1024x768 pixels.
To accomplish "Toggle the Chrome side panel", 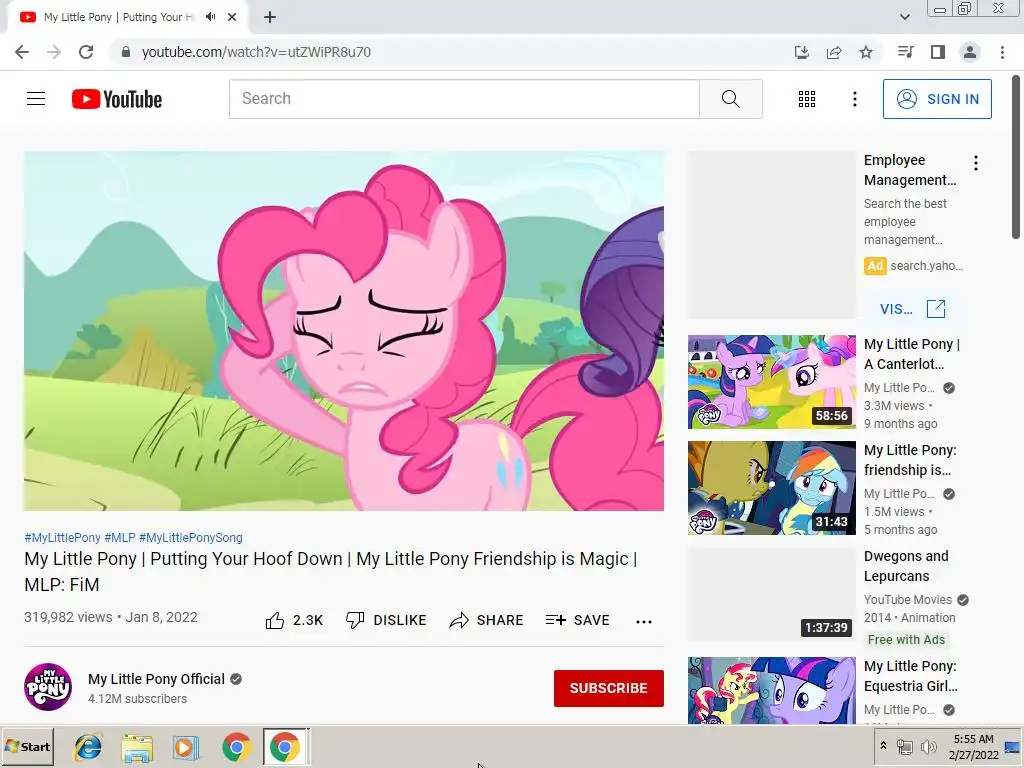I will pos(938,52).
